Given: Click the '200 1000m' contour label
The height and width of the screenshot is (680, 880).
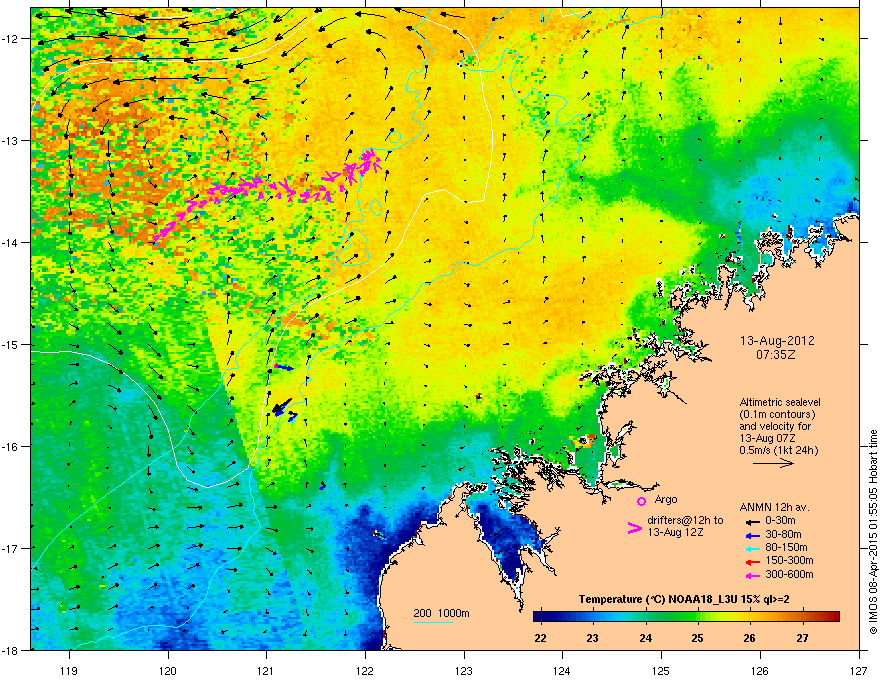Looking at the screenshot, I should (441, 613).
